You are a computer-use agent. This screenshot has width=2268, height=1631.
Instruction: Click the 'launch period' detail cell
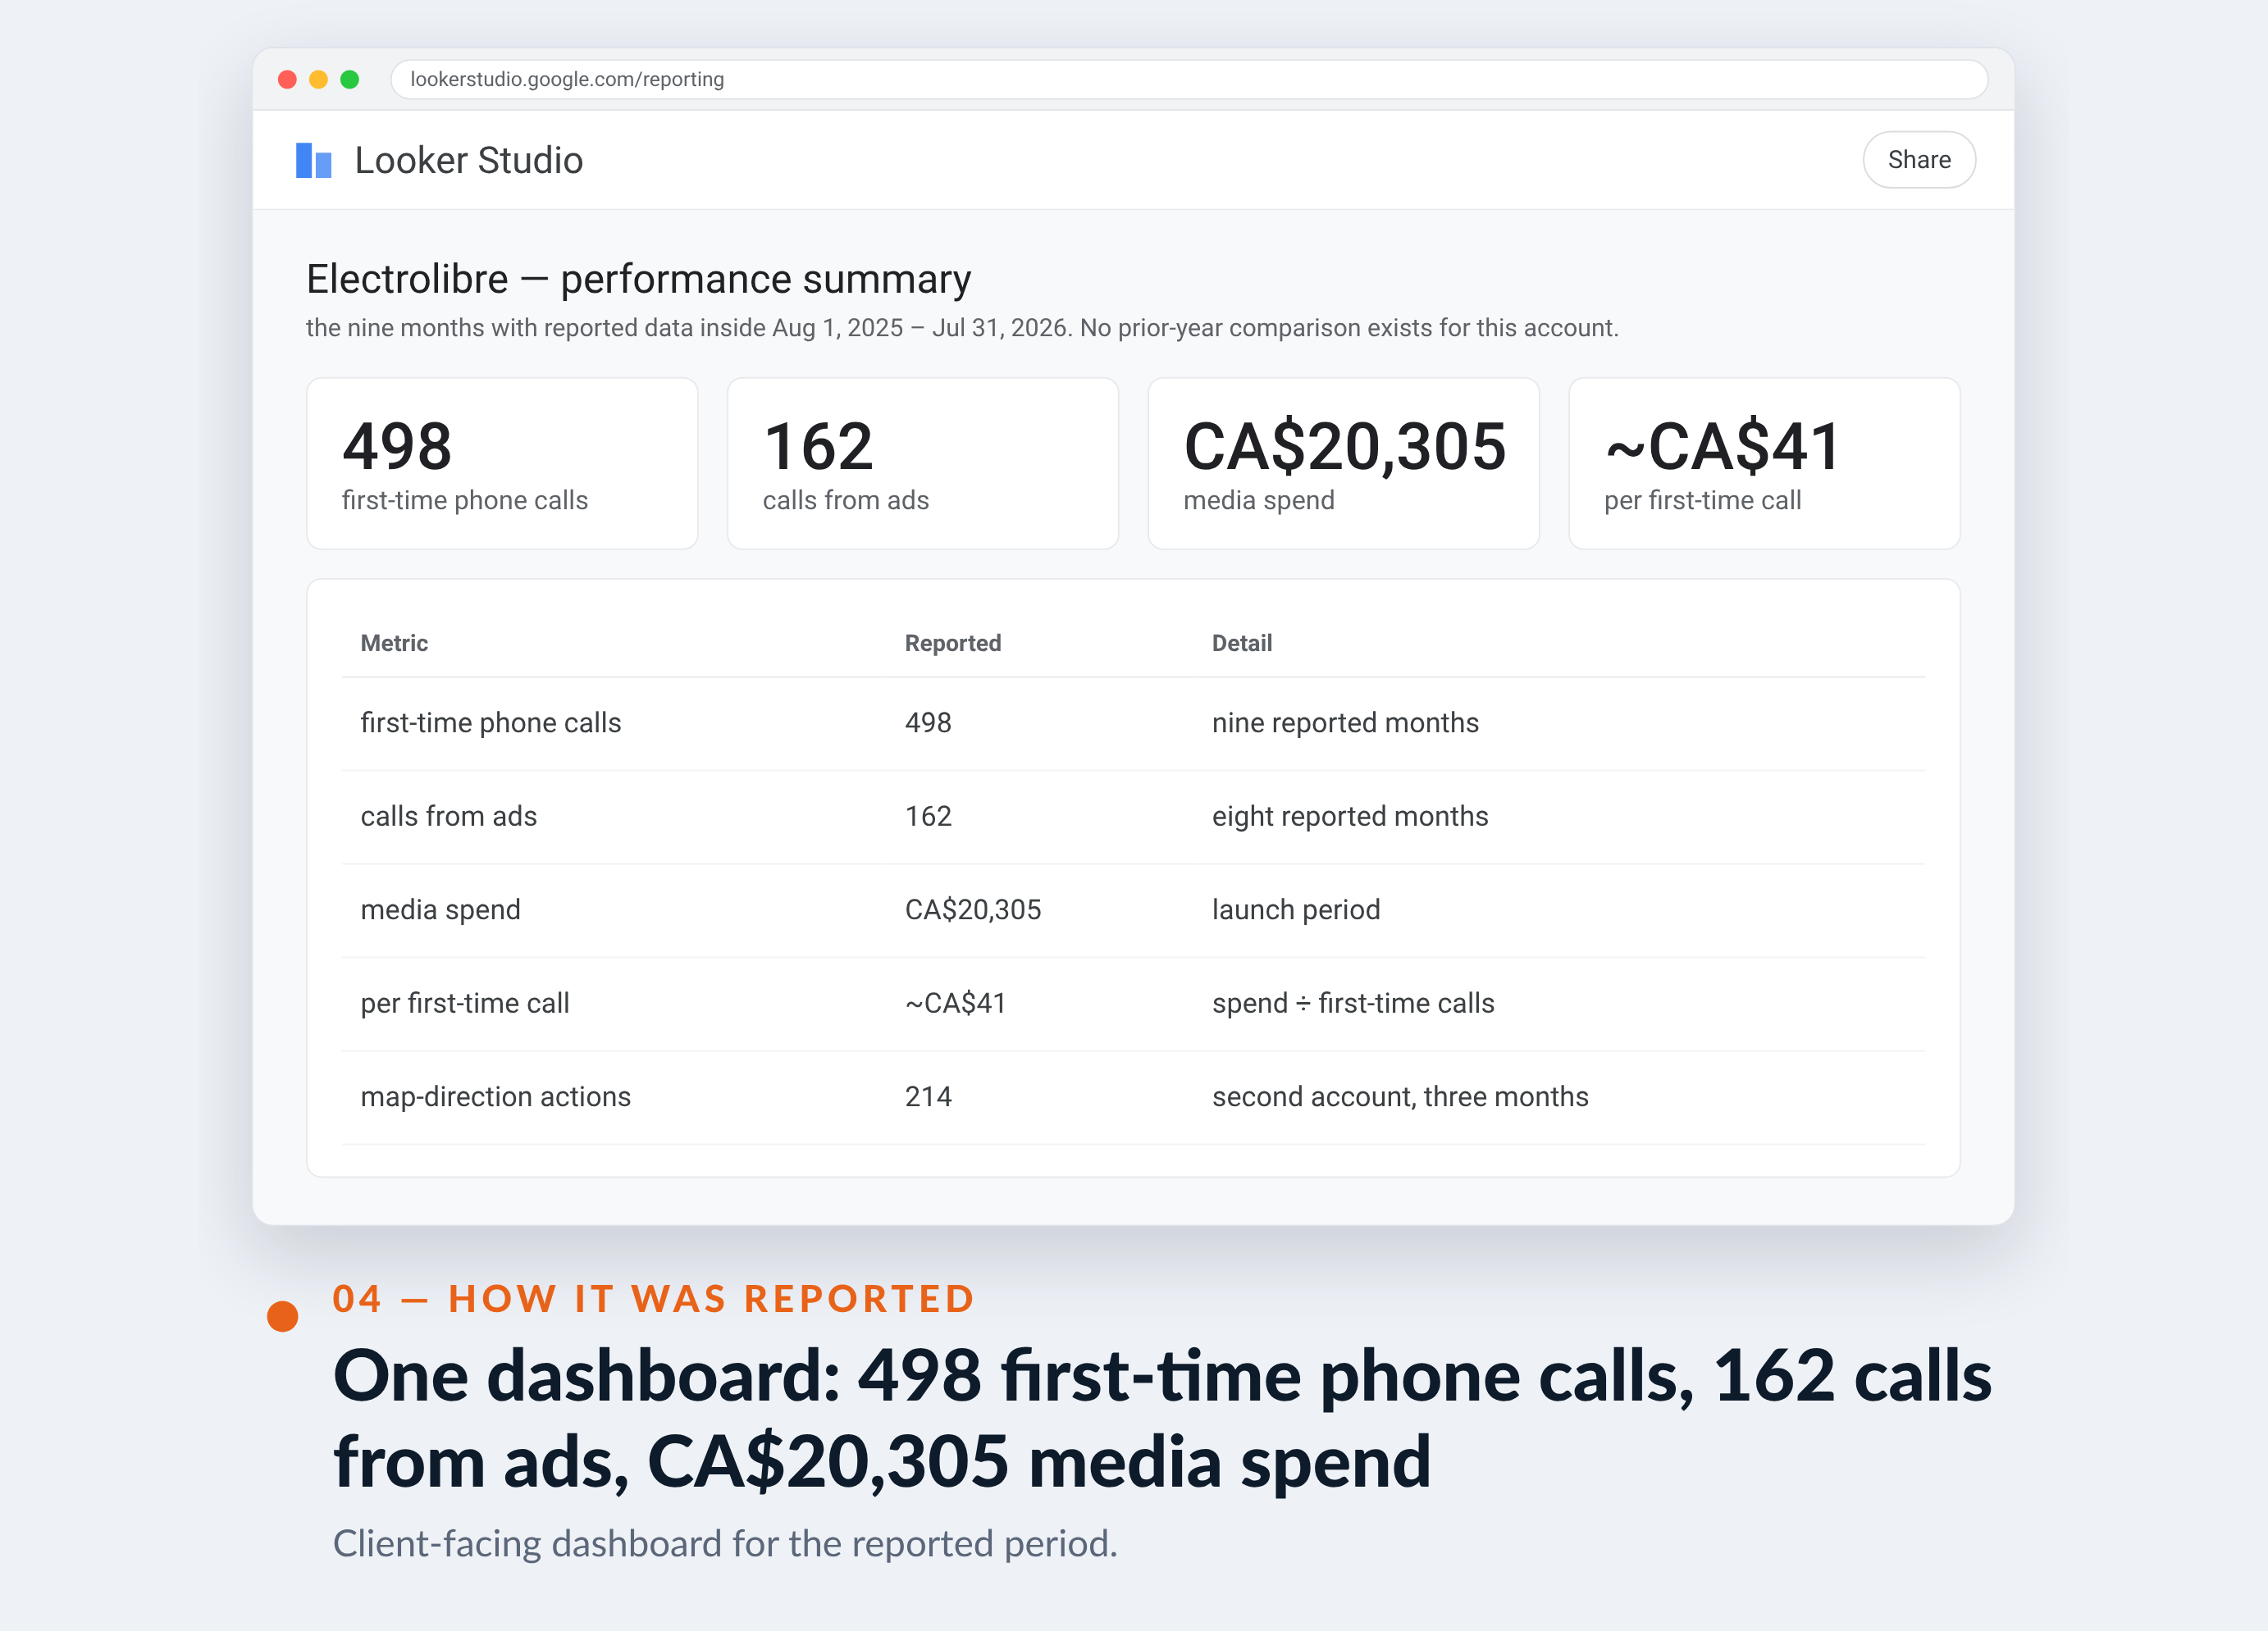(x=1295, y=910)
